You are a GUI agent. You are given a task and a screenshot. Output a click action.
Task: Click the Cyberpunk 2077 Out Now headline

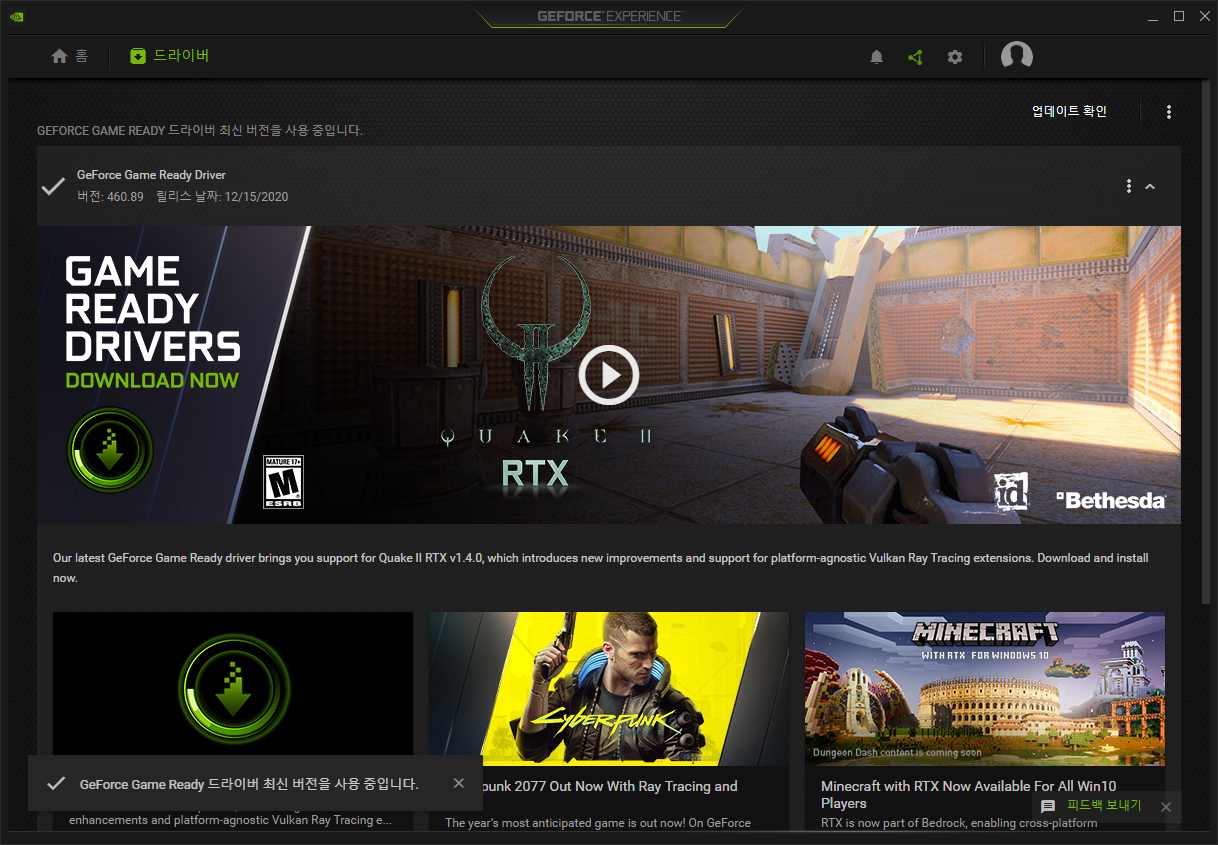610,786
